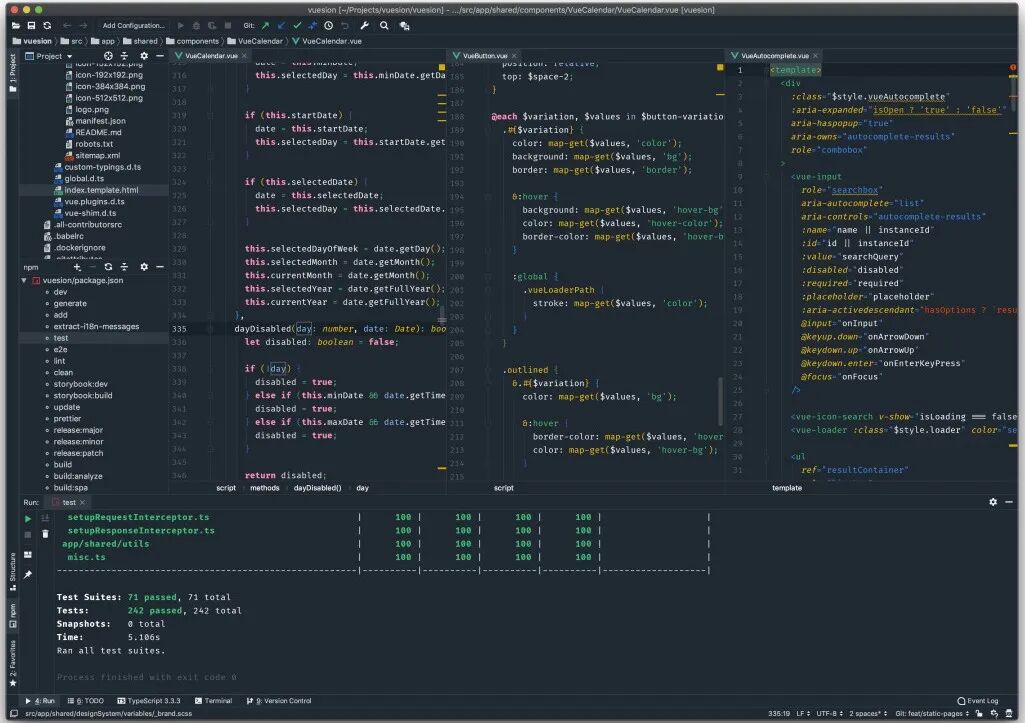Close the test tab in Run panel
1025x723 pixels.
coord(82,503)
